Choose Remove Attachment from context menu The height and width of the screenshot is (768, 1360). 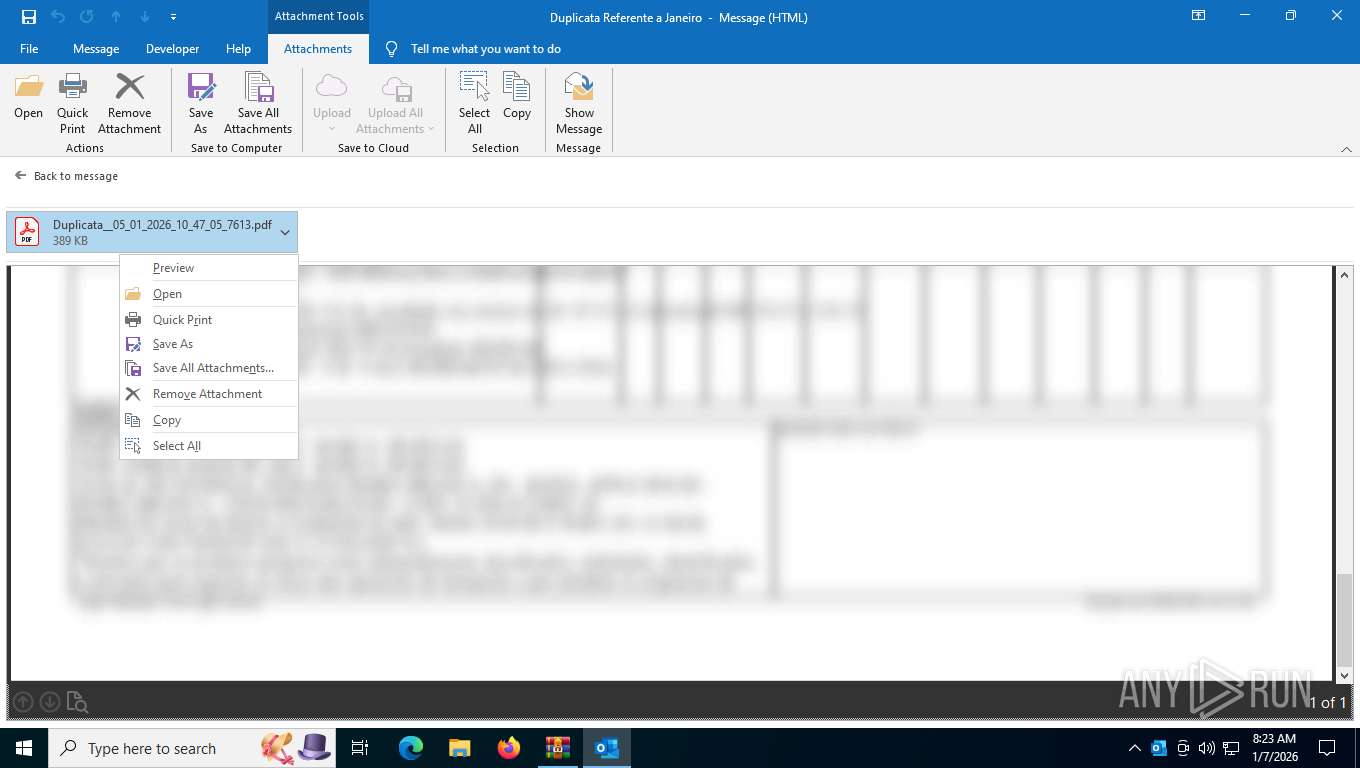(209, 394)
